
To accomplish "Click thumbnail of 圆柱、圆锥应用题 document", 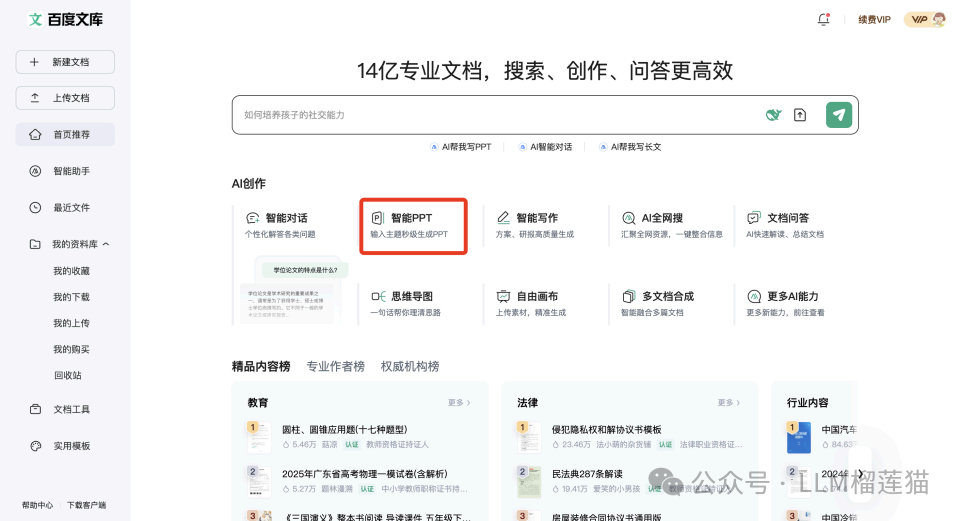I will point(260,437).
